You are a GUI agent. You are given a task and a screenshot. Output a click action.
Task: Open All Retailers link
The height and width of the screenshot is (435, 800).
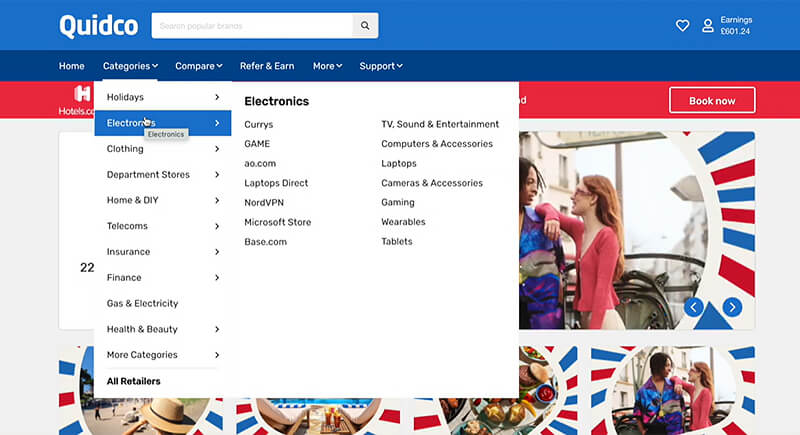tap(133, 381)
